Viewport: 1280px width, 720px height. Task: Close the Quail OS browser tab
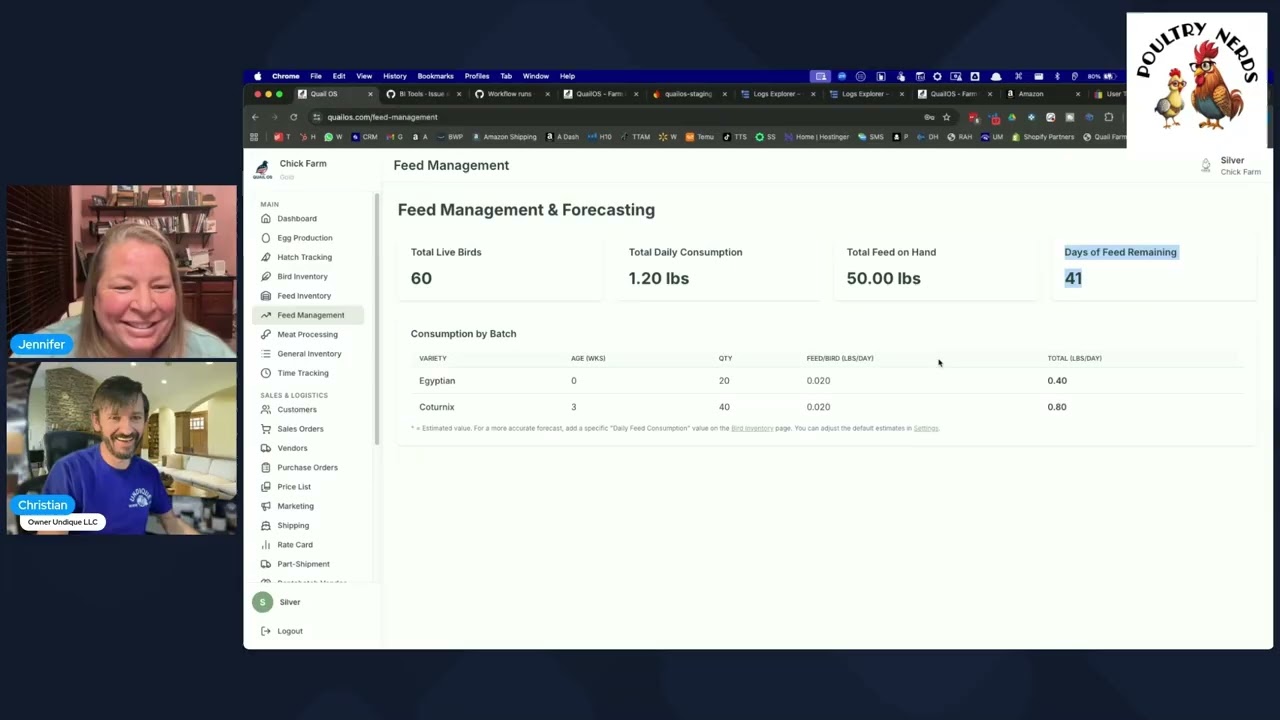[x=370, y=94]
